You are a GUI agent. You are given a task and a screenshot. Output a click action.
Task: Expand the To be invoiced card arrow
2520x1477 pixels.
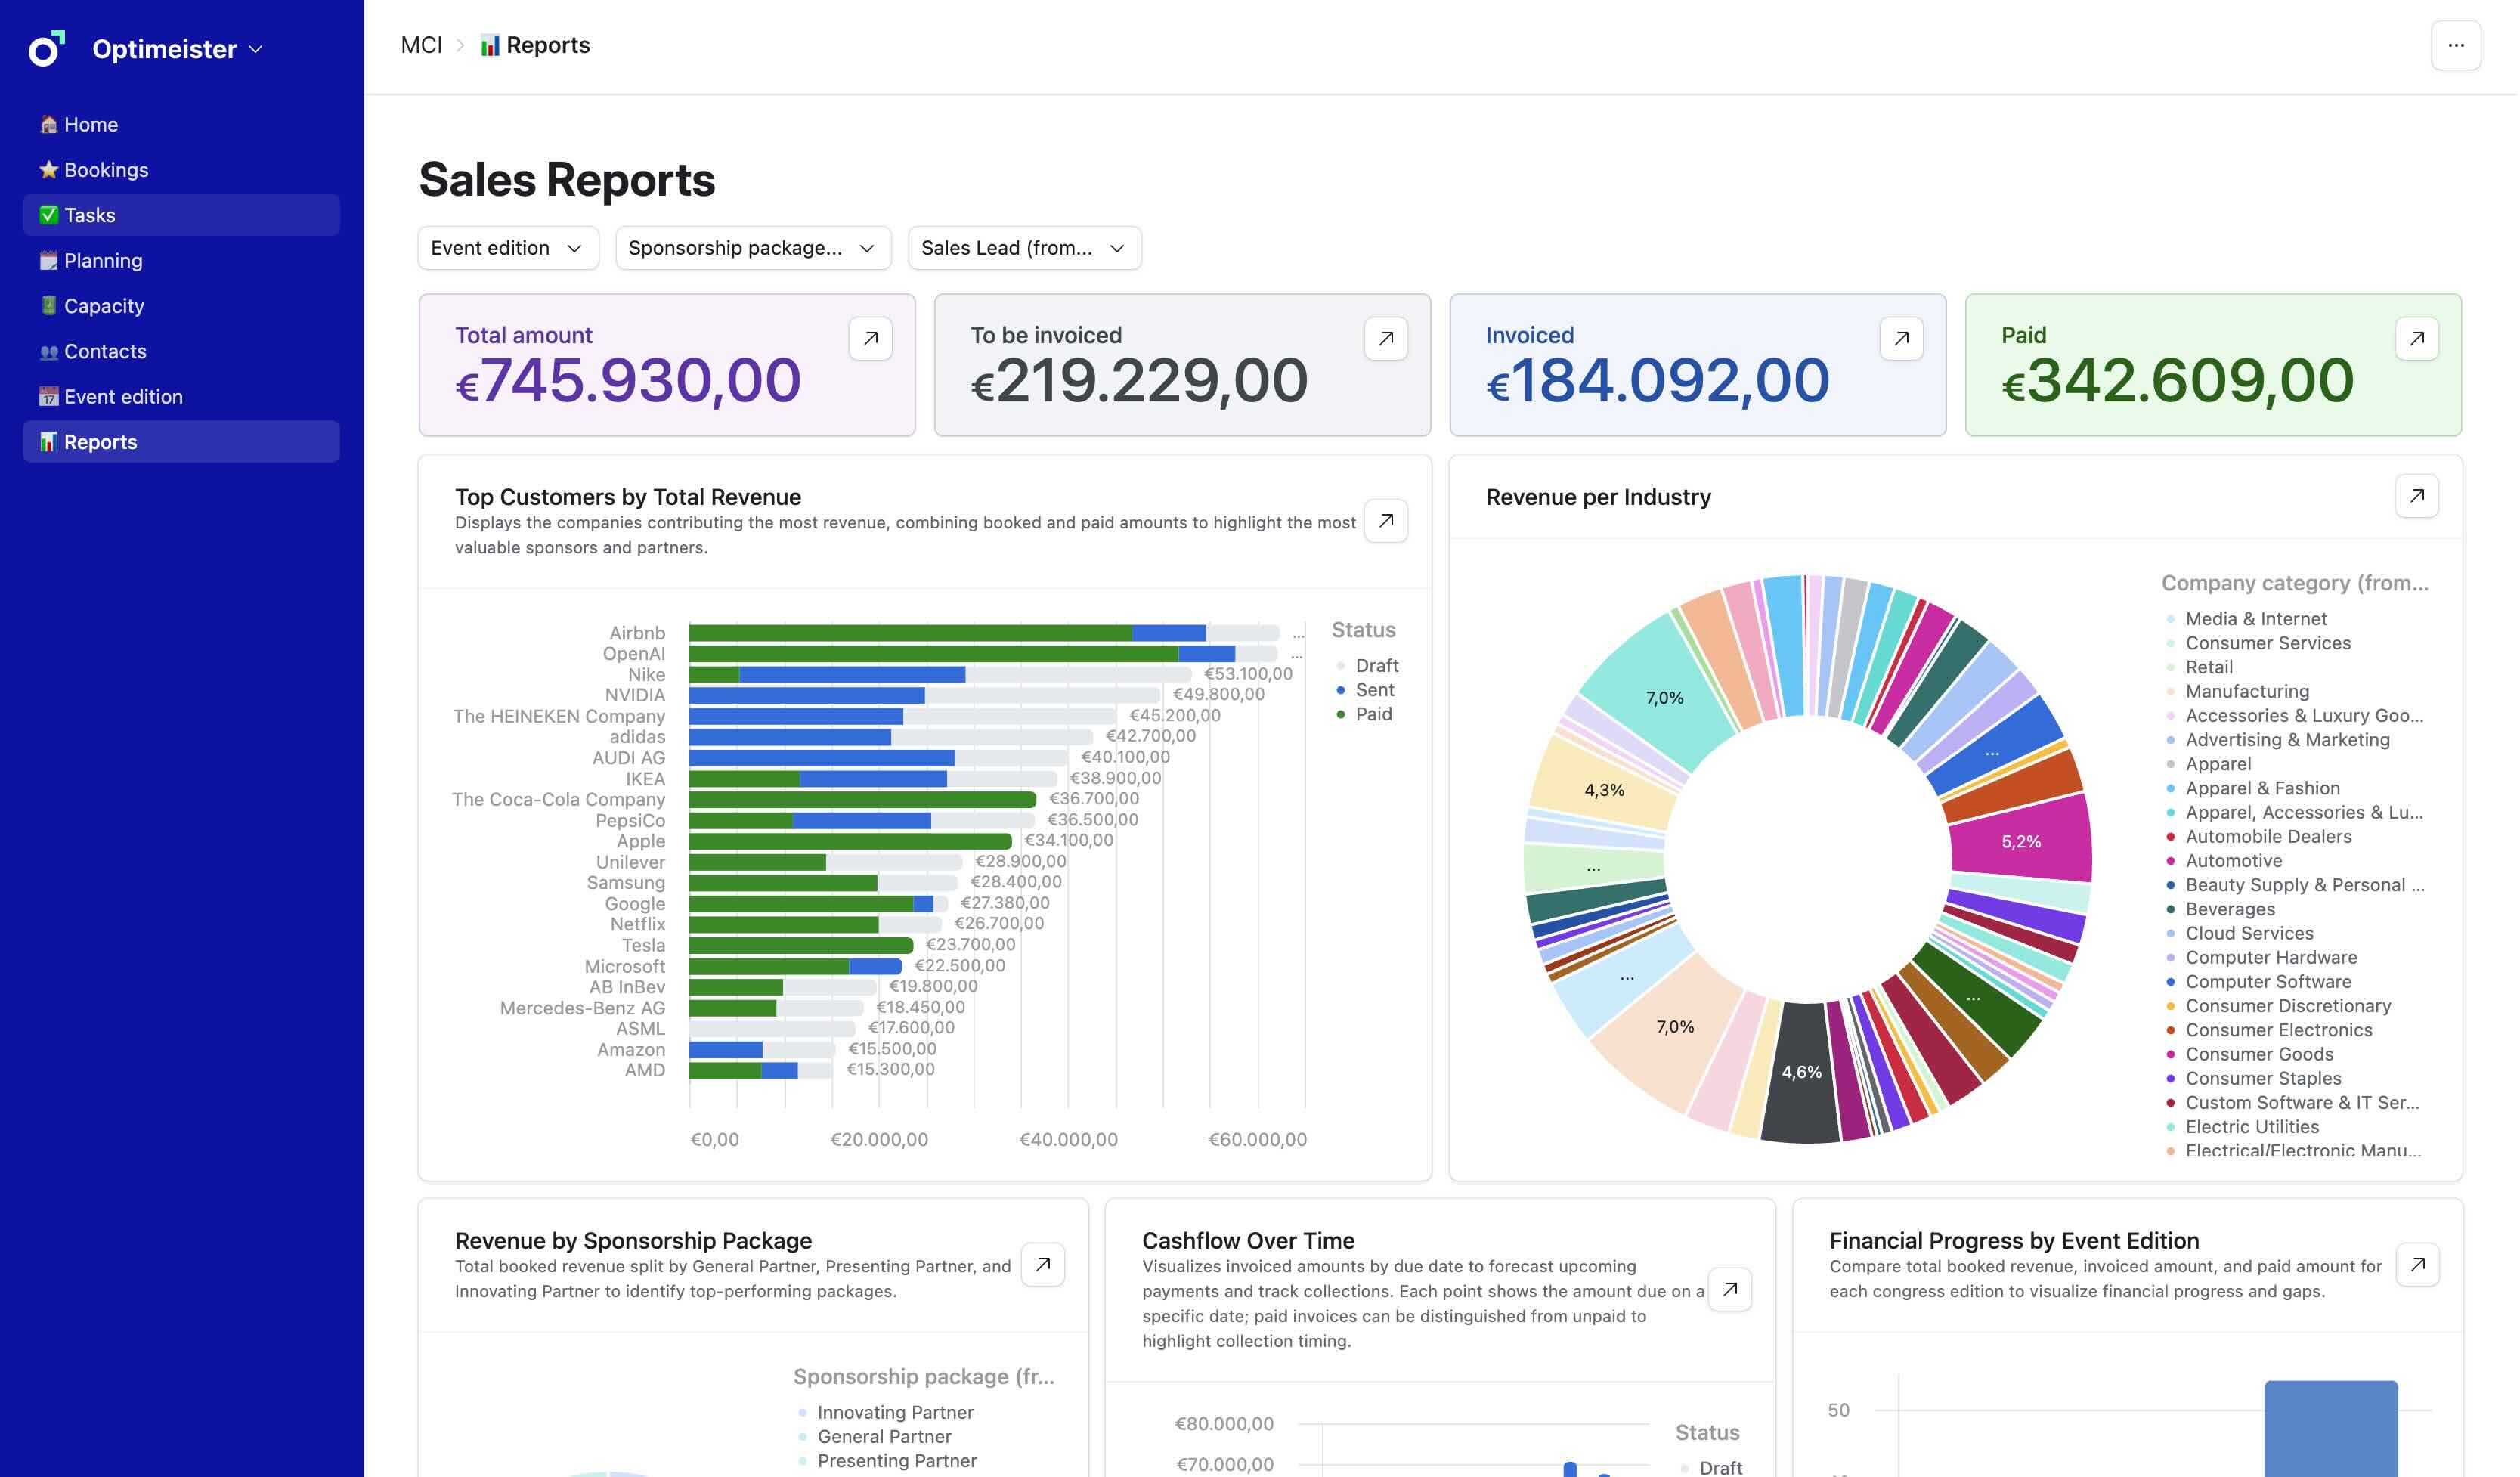tap(1385, 339)
